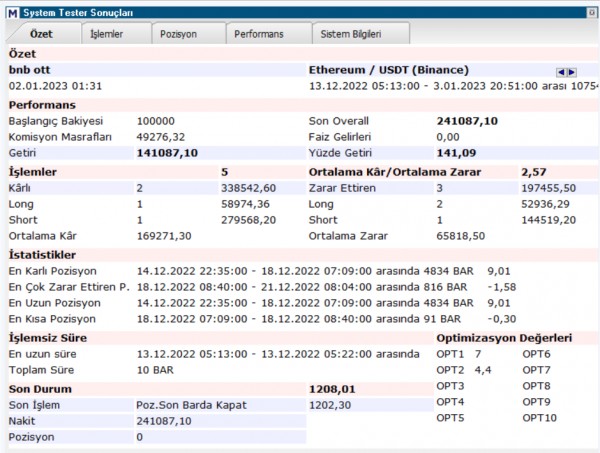Click the OPT1 value 7
The height and width of the screenshot is (453, 600).
click(x=478, y=354)
